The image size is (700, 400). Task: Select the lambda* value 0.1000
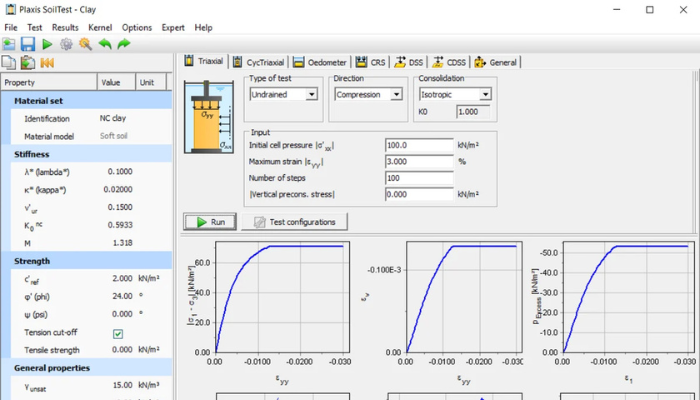(120, 171)
